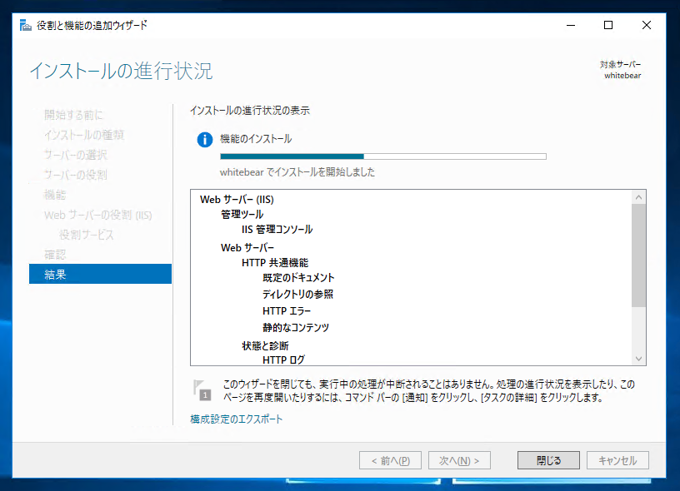Screen dimensions: 680x491
Task: Select the インストールの種類 sidebar step
Action: click(x=84, y=135)
